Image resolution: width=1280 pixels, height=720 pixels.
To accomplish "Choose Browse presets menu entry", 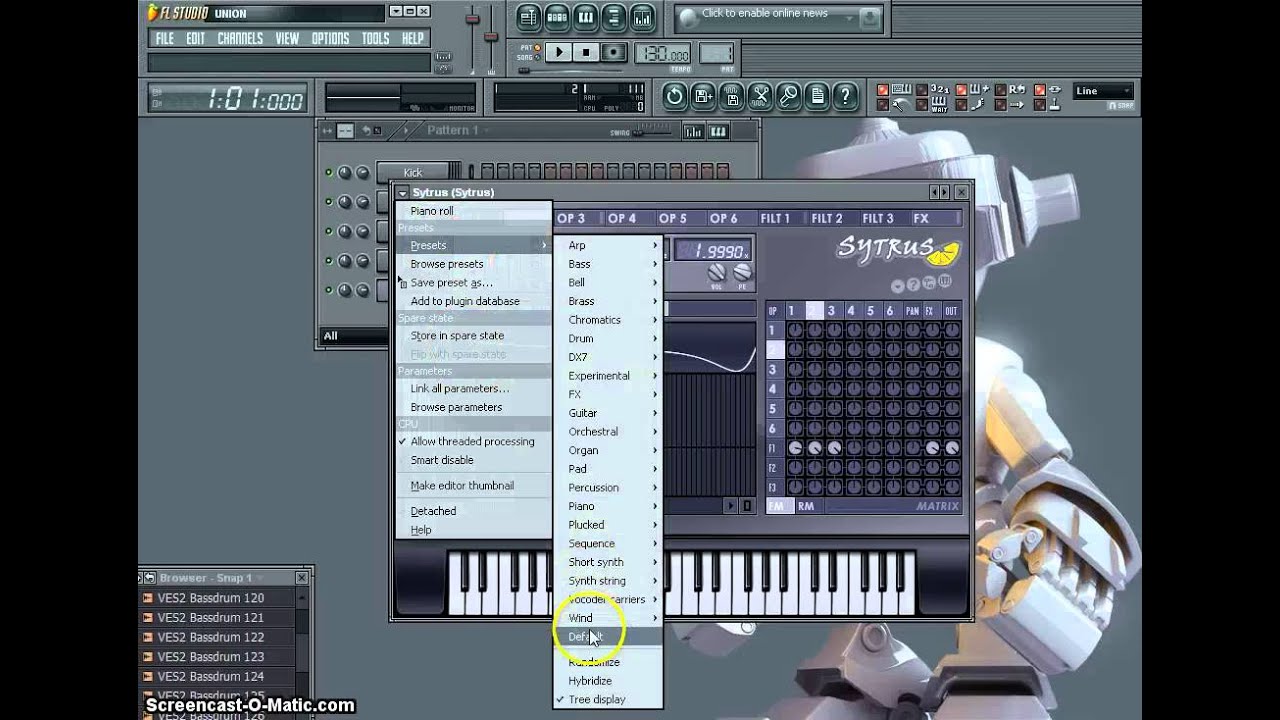I will [x=473, y=264].
